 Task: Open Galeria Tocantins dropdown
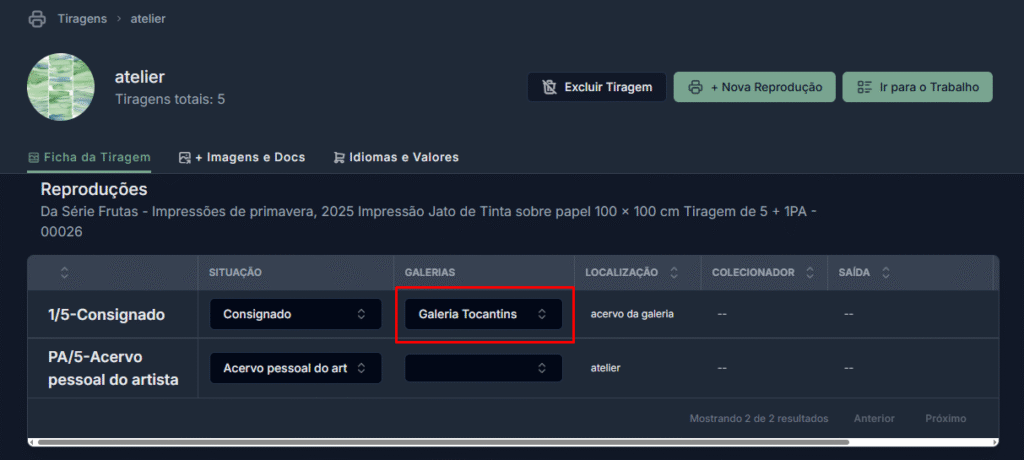483,314
